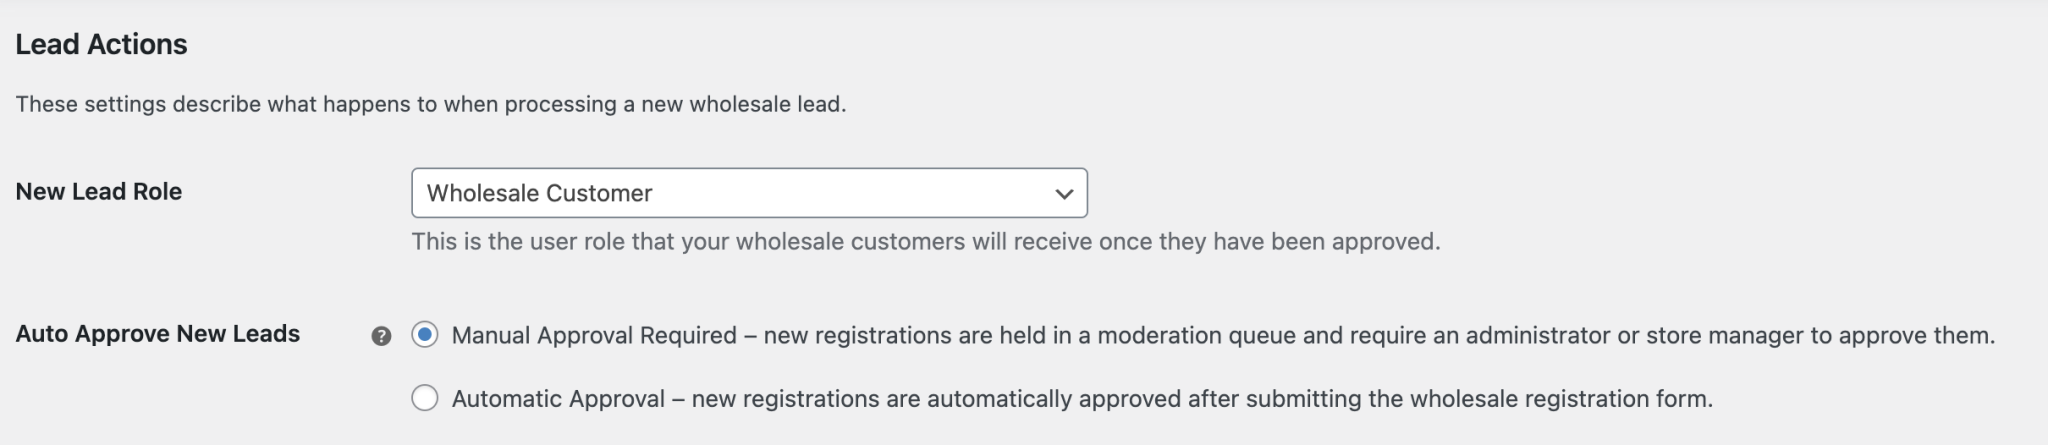Open the New Lead Role dropdown
Viewport: 2048px width, 445px height.
point(748,193)
